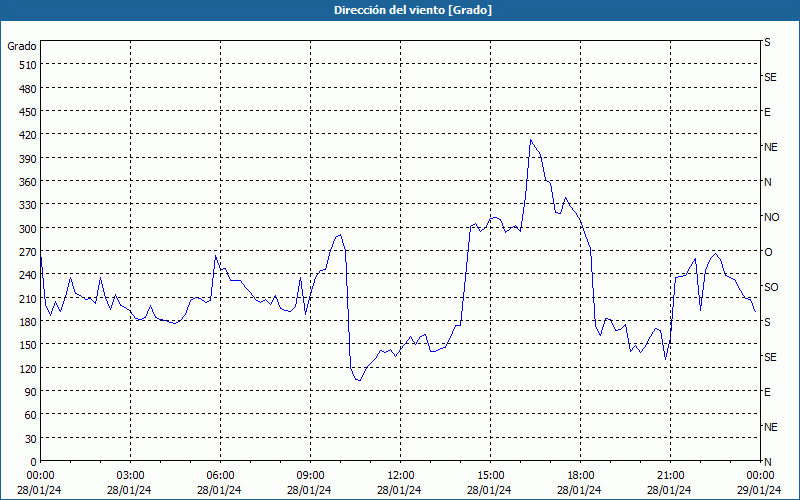
Task: Click the 90 y-axis value
Action: coord(31,392)
